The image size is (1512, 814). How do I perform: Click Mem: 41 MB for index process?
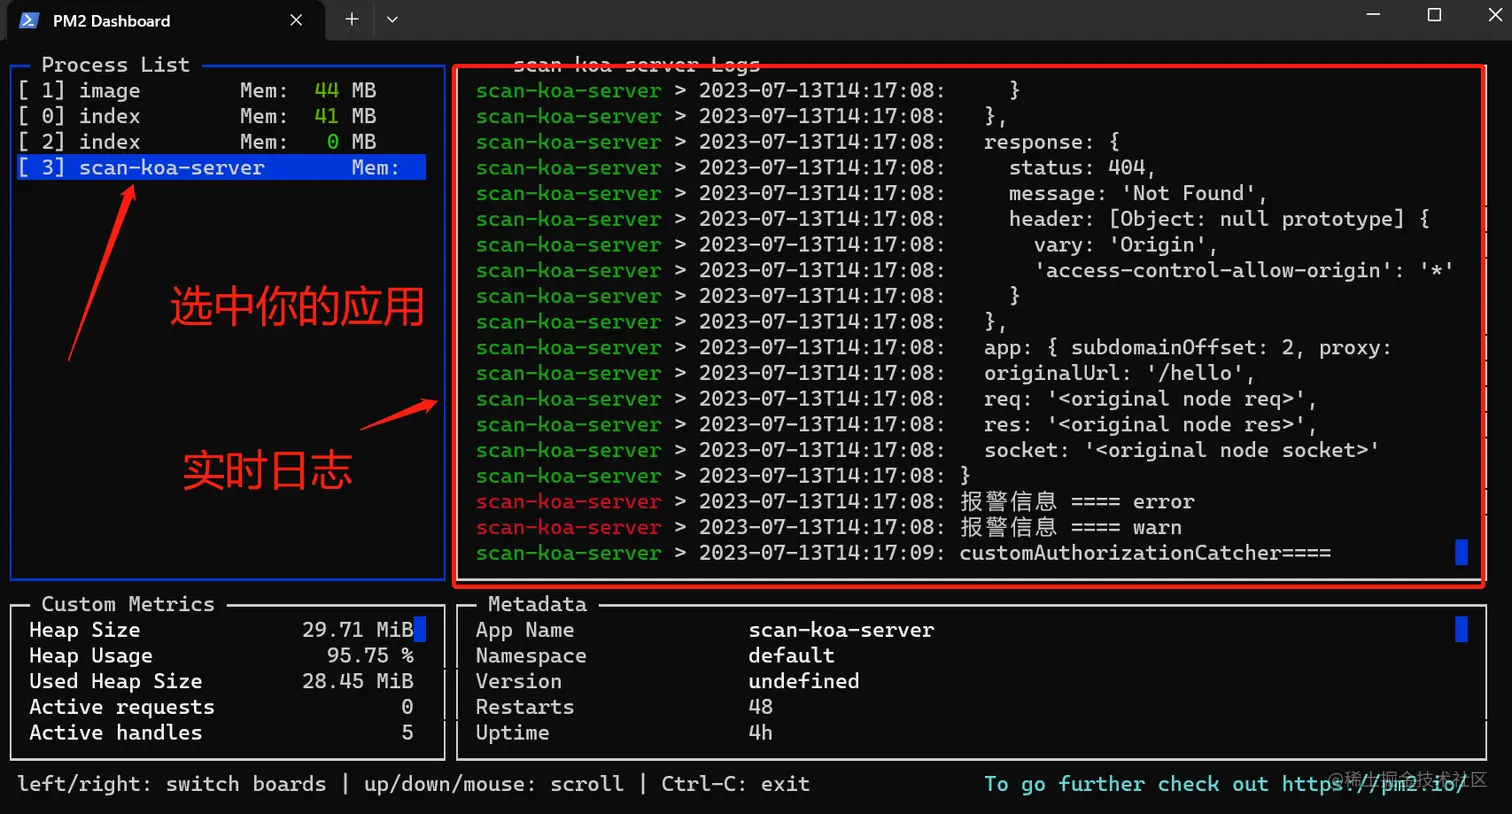308,117
